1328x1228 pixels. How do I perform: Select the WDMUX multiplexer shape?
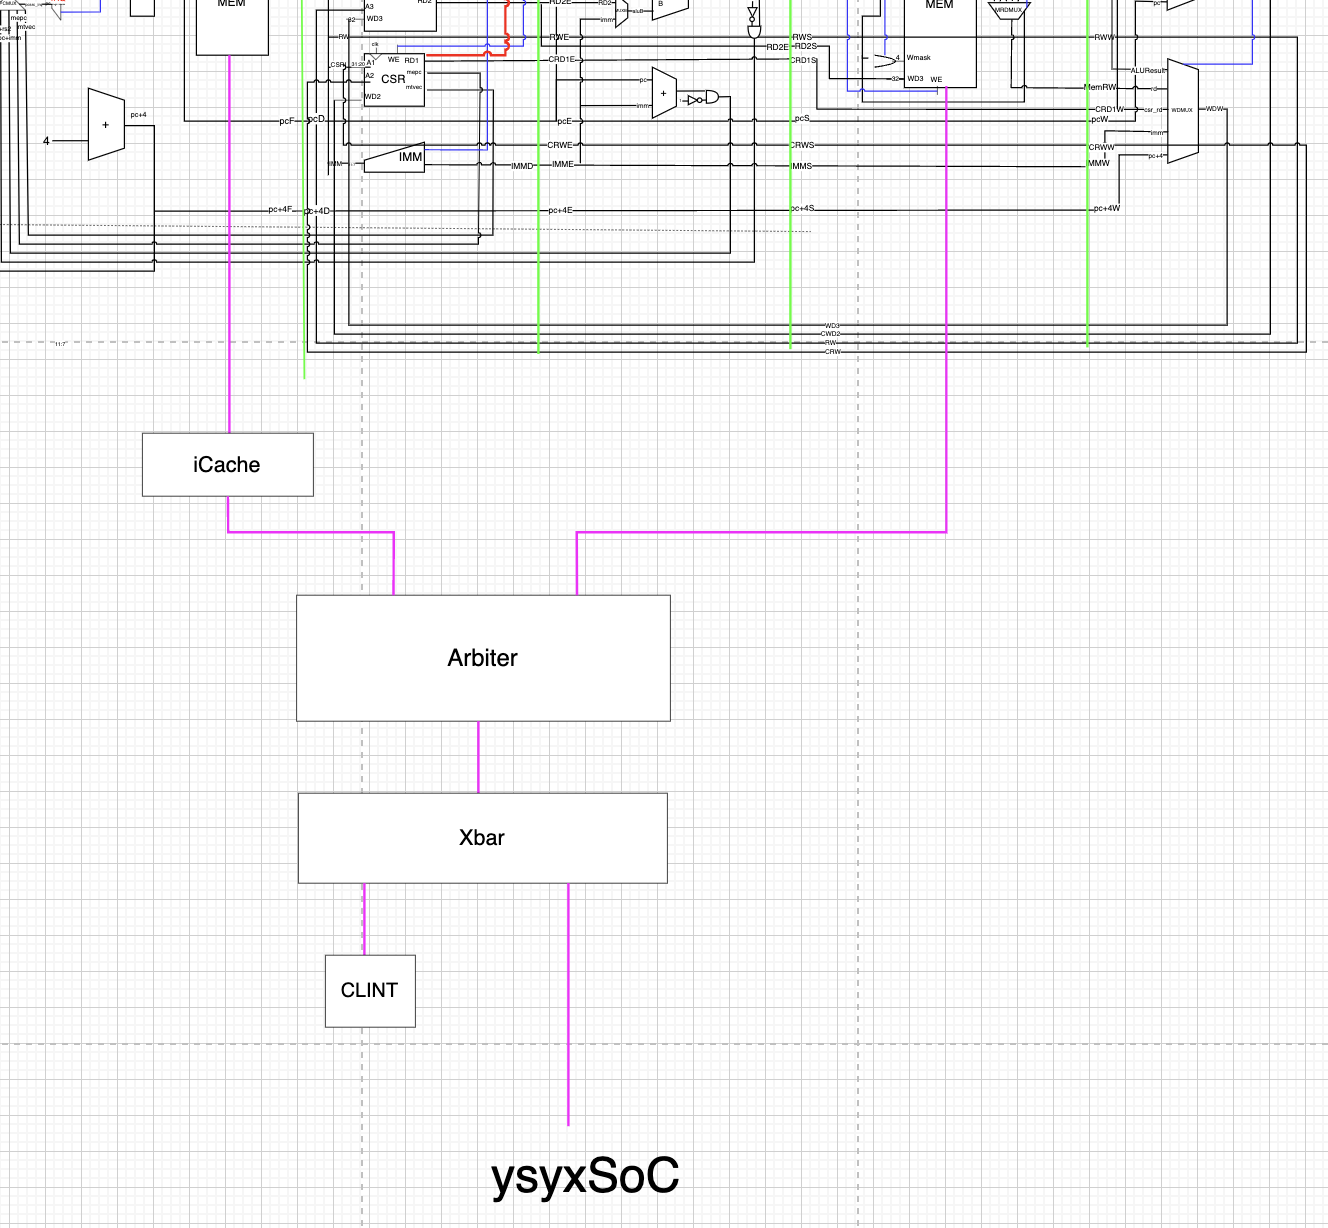click(x=1182, y=111)
